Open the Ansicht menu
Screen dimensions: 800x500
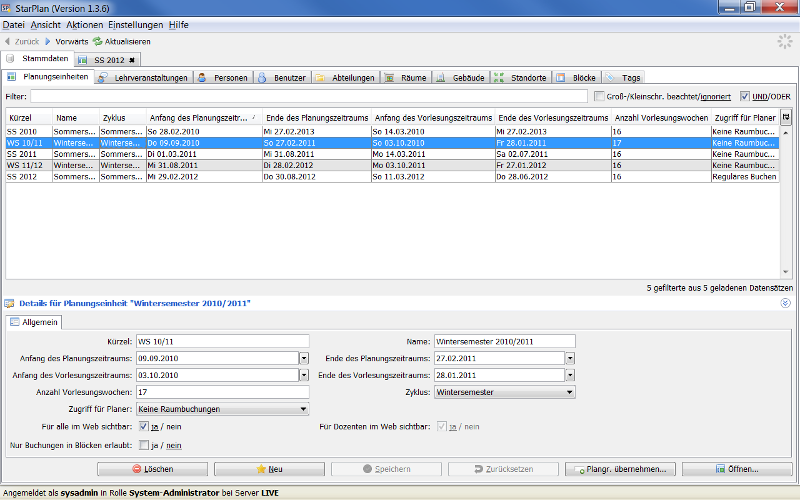pyautogui.click(x=45, y=24)
